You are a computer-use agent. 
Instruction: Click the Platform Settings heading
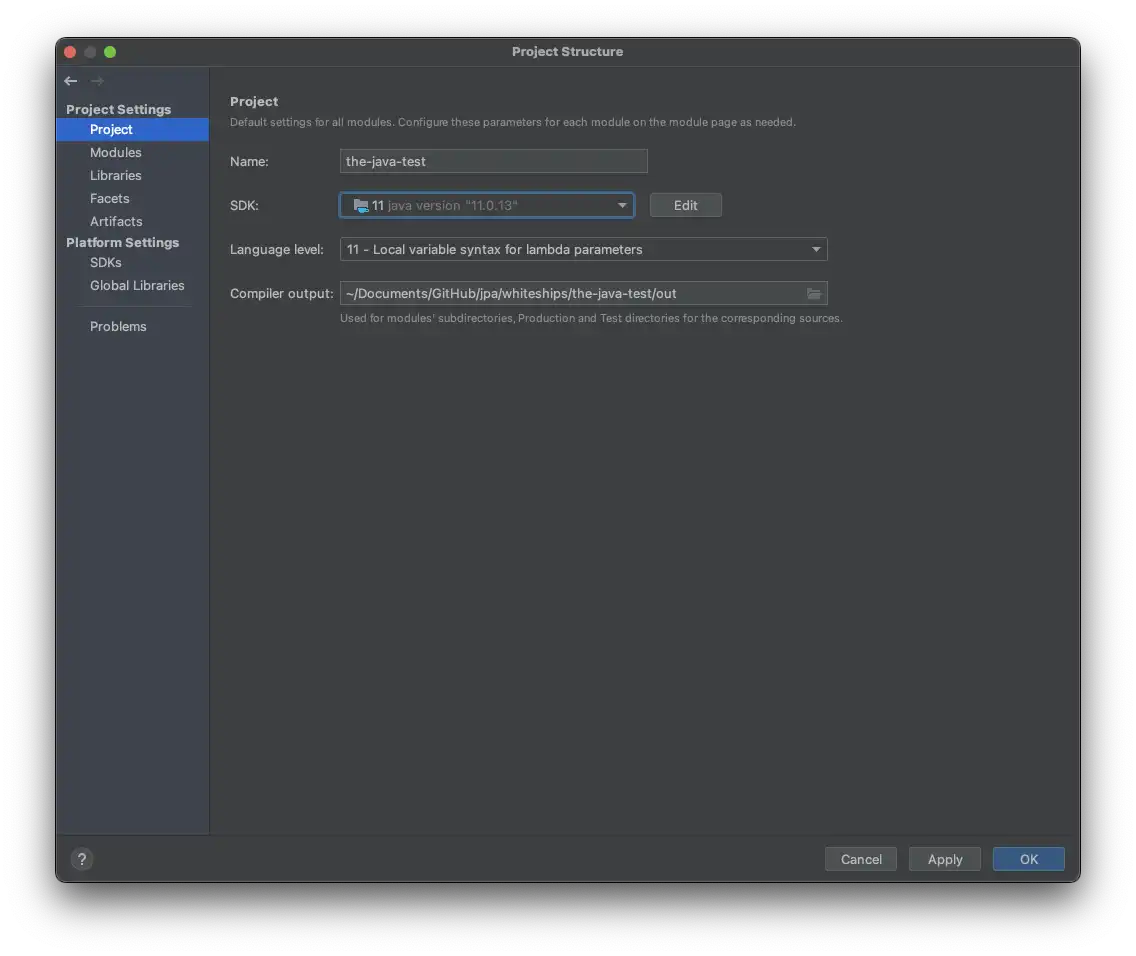122,243
